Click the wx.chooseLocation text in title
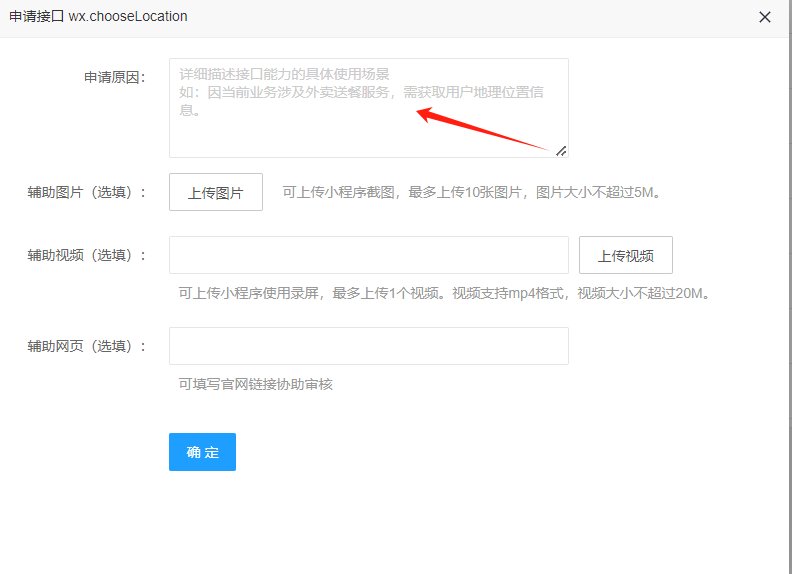This screenshot has width=792, height=574. coord(127,17)
